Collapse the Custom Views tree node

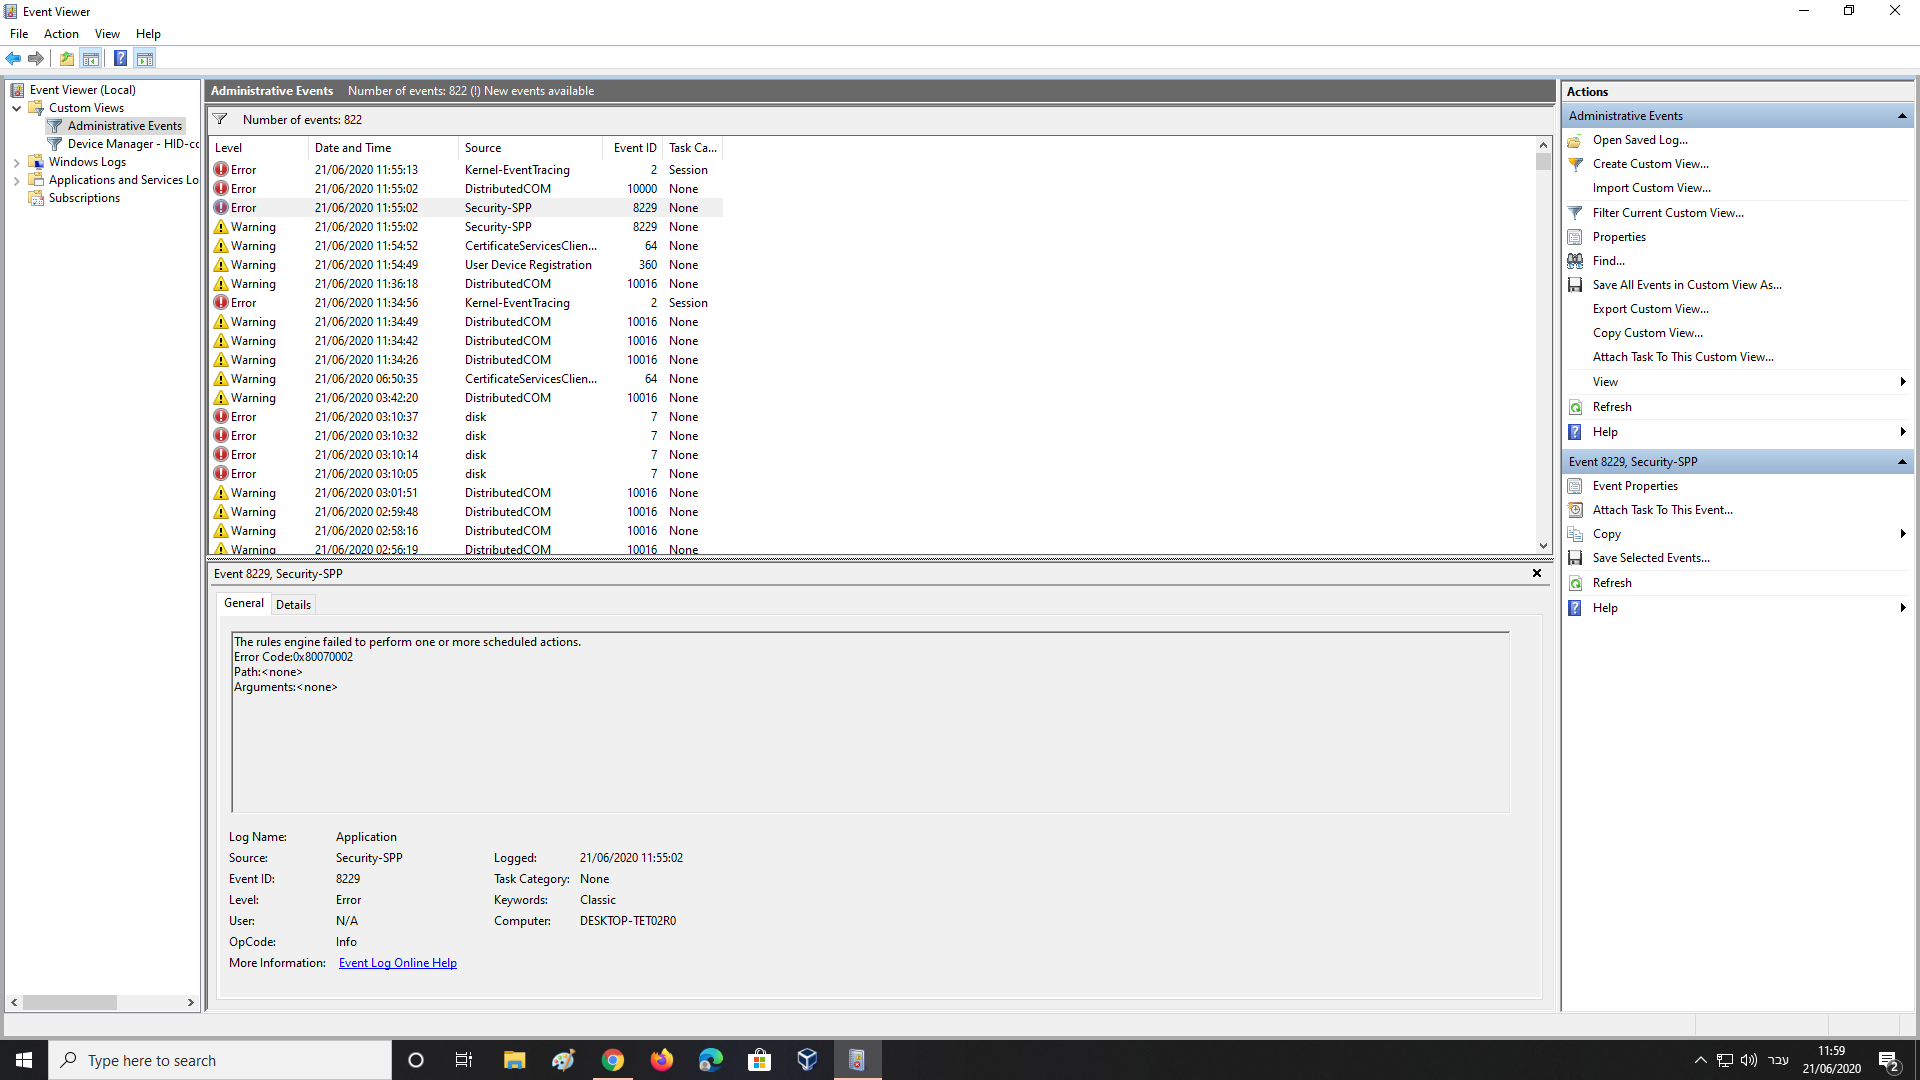tap(16, 108)
